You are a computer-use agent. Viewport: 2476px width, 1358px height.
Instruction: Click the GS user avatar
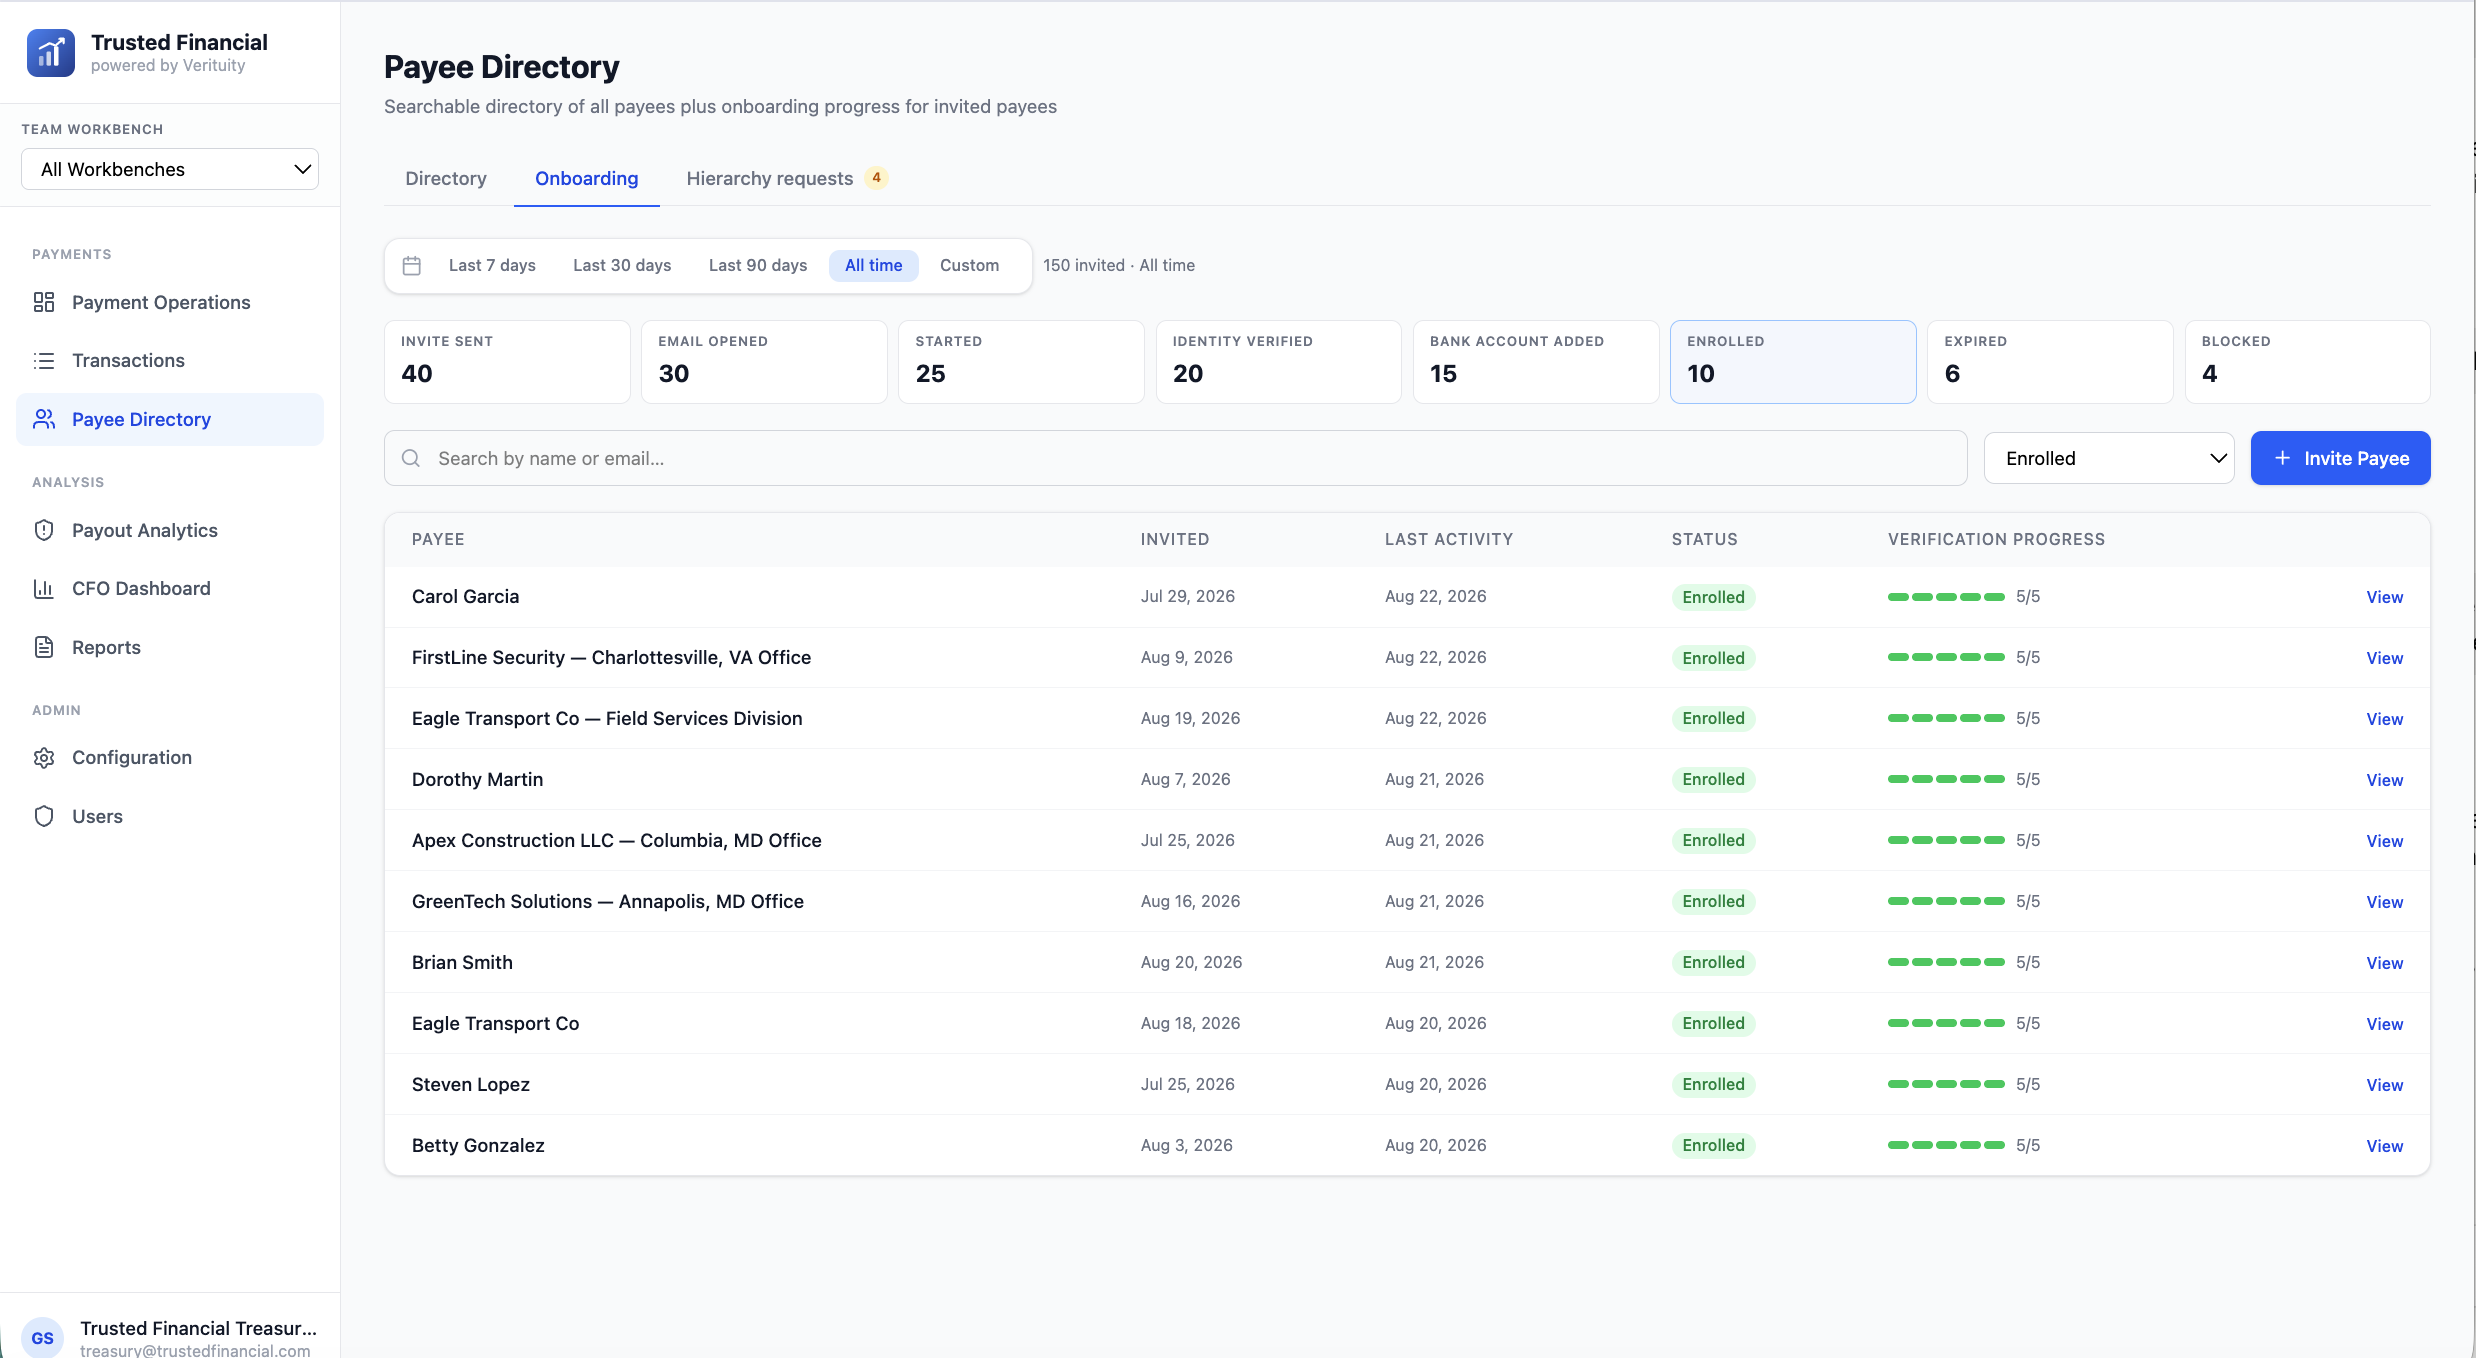pos(42,1337)
